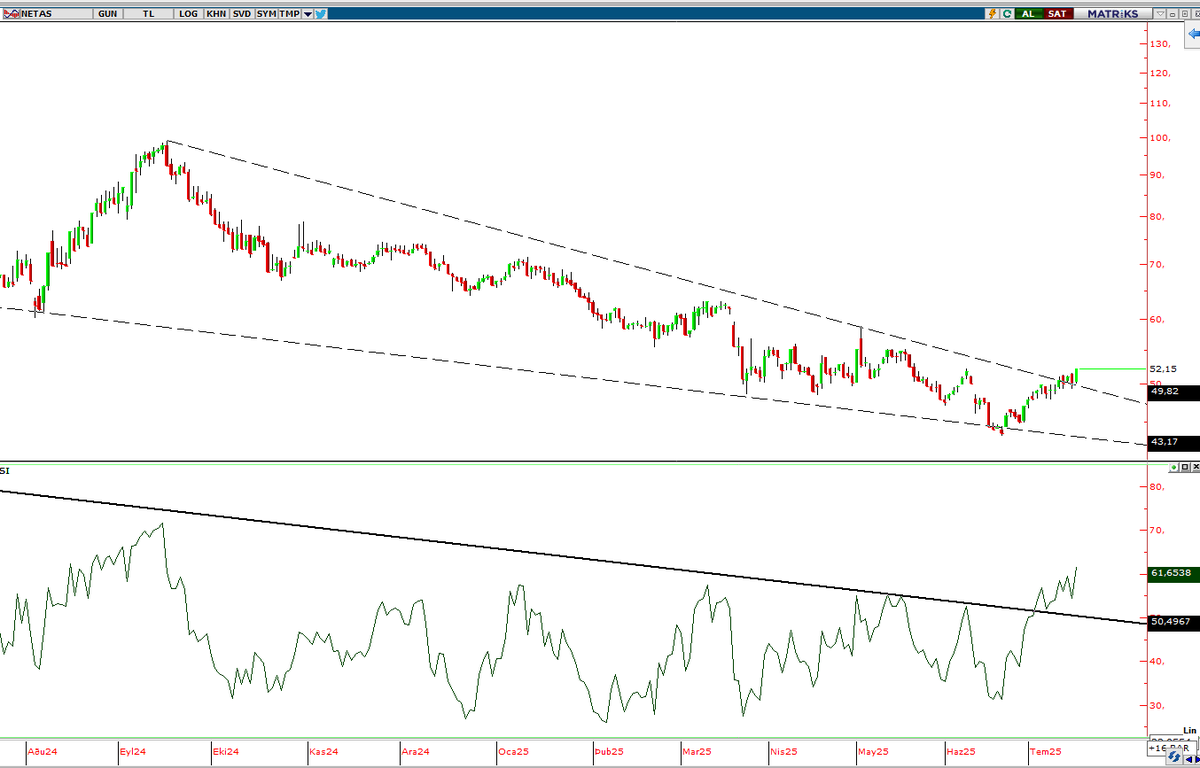Click the 100 price axis label
The image size is (1200, 768).
pyautogui.click(x=1160, y=138)
